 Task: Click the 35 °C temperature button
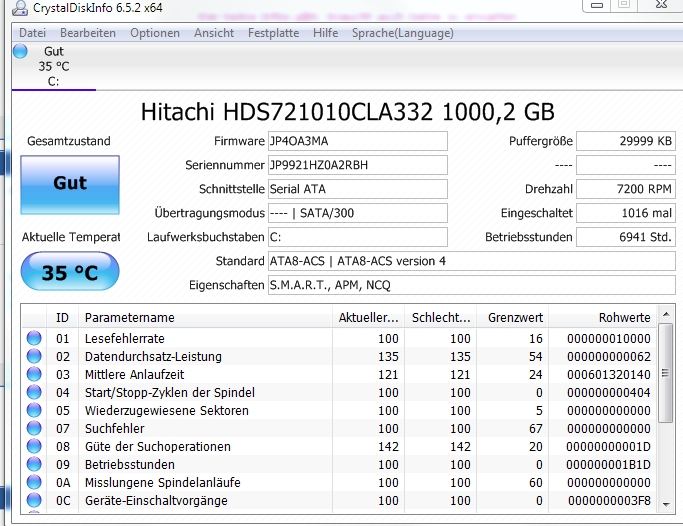(70, 271)
